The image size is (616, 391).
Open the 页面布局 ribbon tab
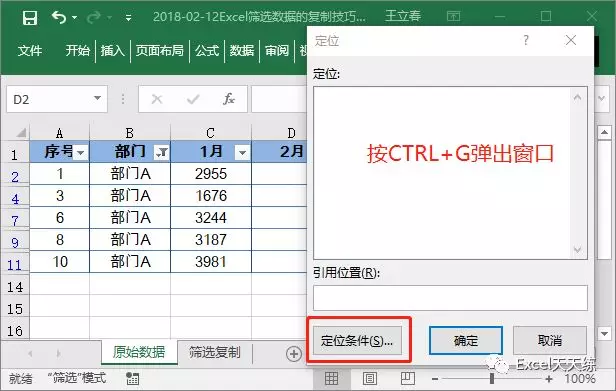160,50
